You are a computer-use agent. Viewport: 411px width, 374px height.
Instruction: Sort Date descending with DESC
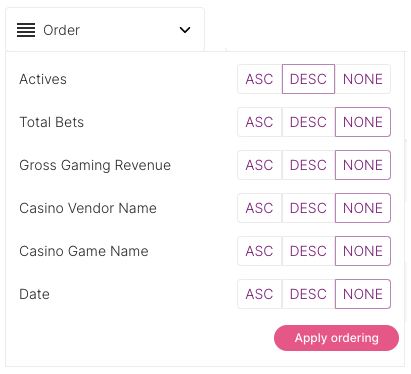coord(308,294)
